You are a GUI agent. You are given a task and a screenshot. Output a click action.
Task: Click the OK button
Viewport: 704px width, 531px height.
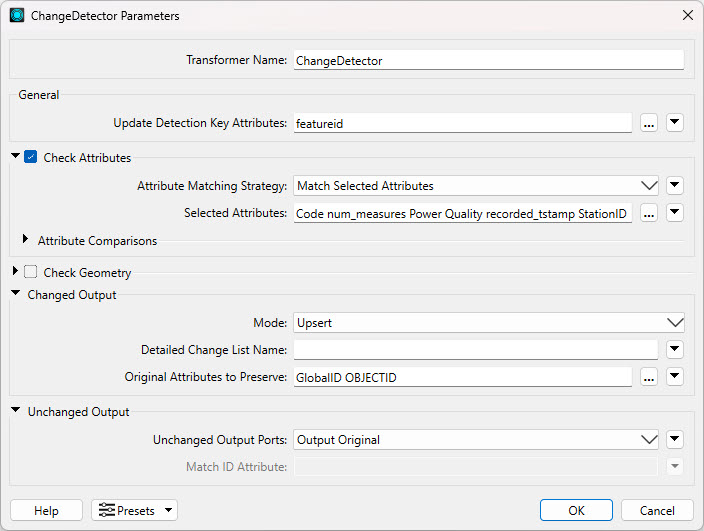(576, 510)
